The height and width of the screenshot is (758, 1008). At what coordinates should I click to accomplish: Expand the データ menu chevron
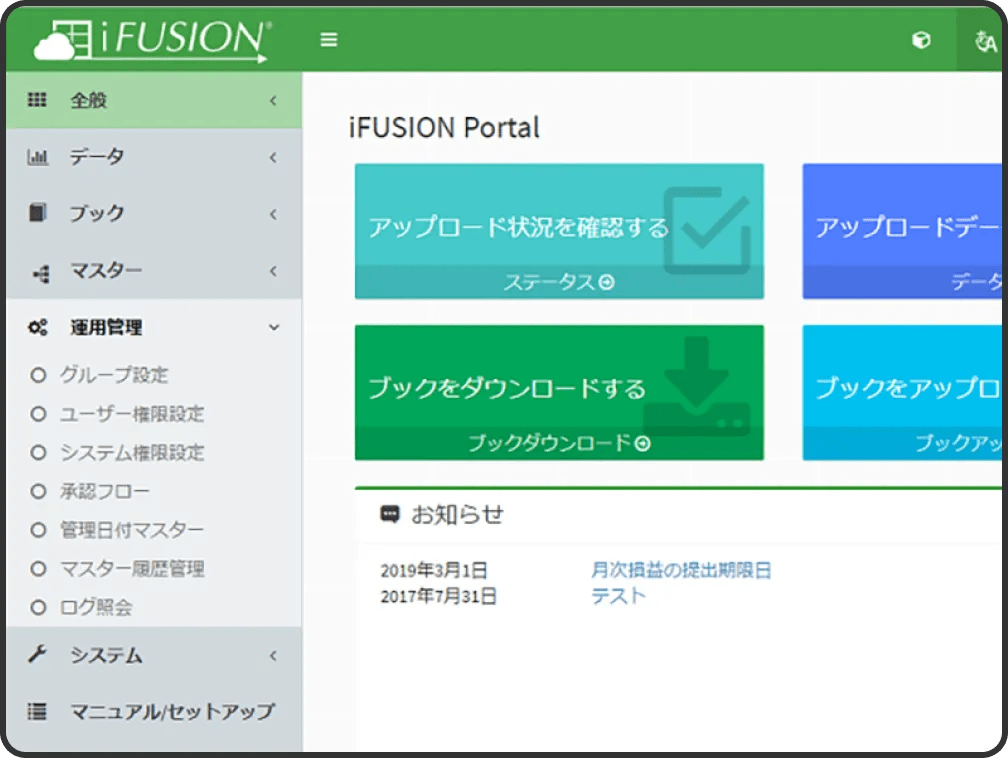[274, 158]
